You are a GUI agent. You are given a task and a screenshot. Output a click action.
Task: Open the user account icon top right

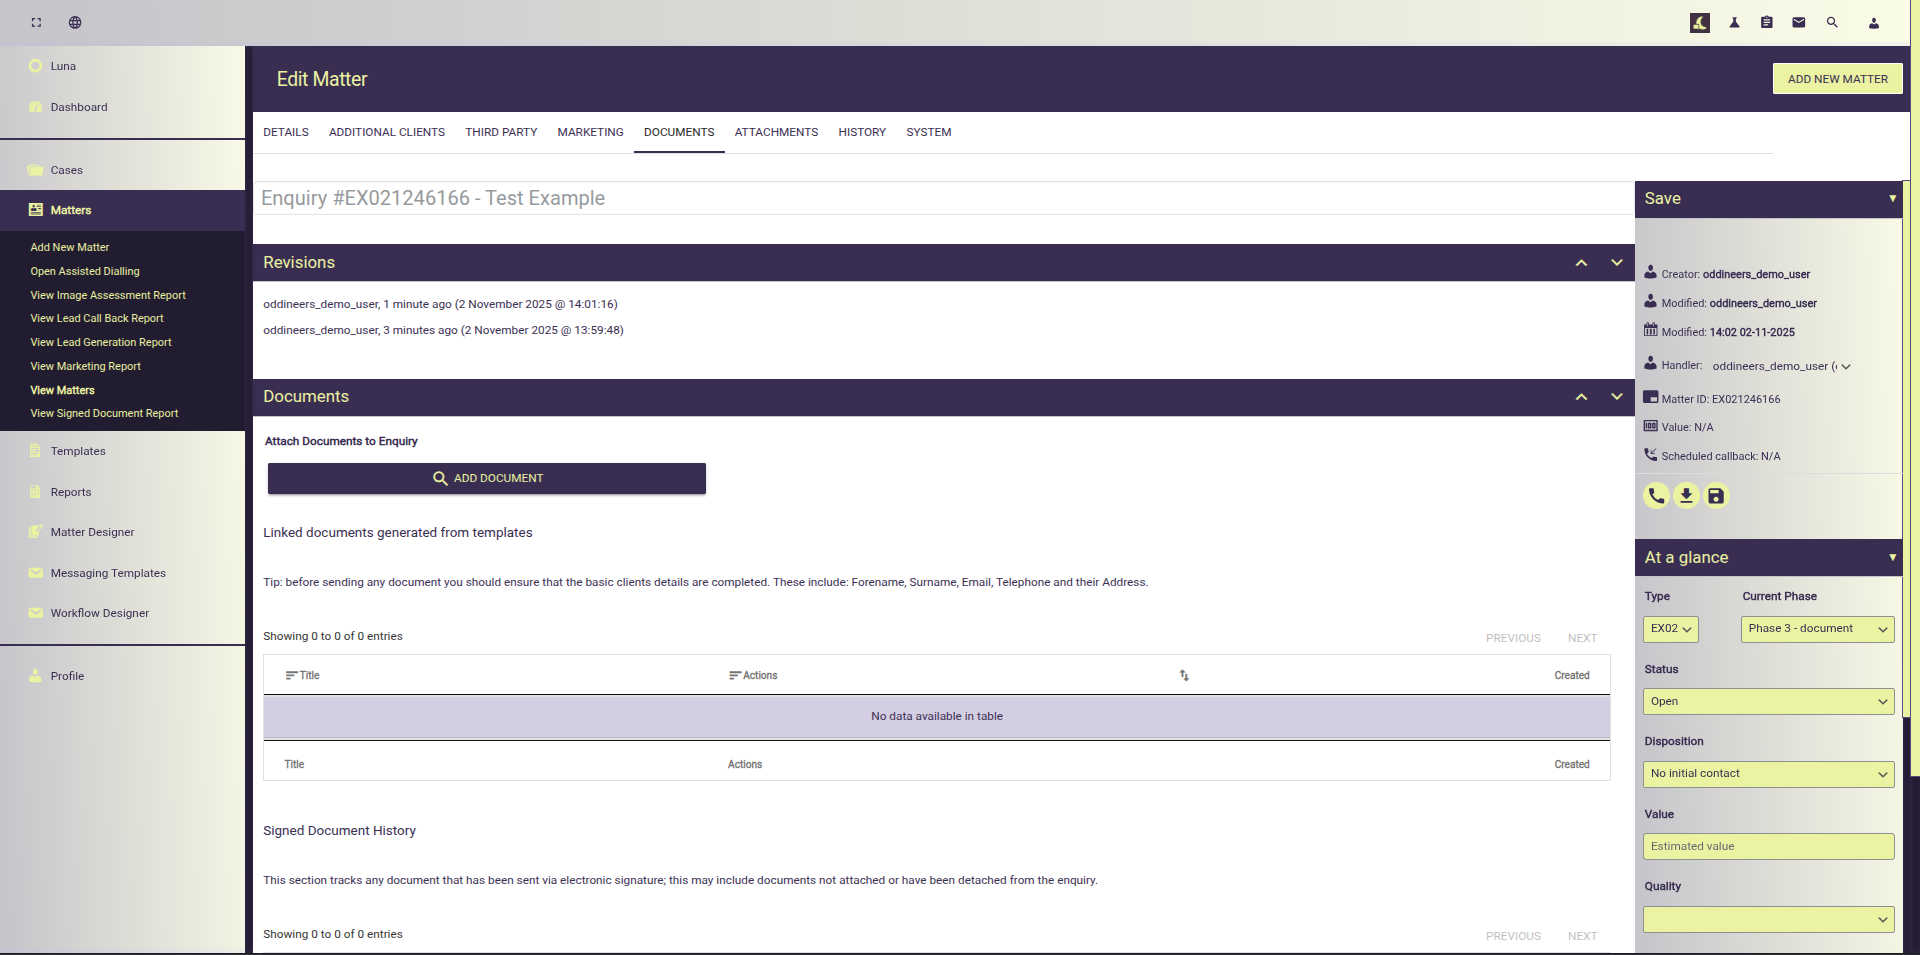click(1874, 23)
